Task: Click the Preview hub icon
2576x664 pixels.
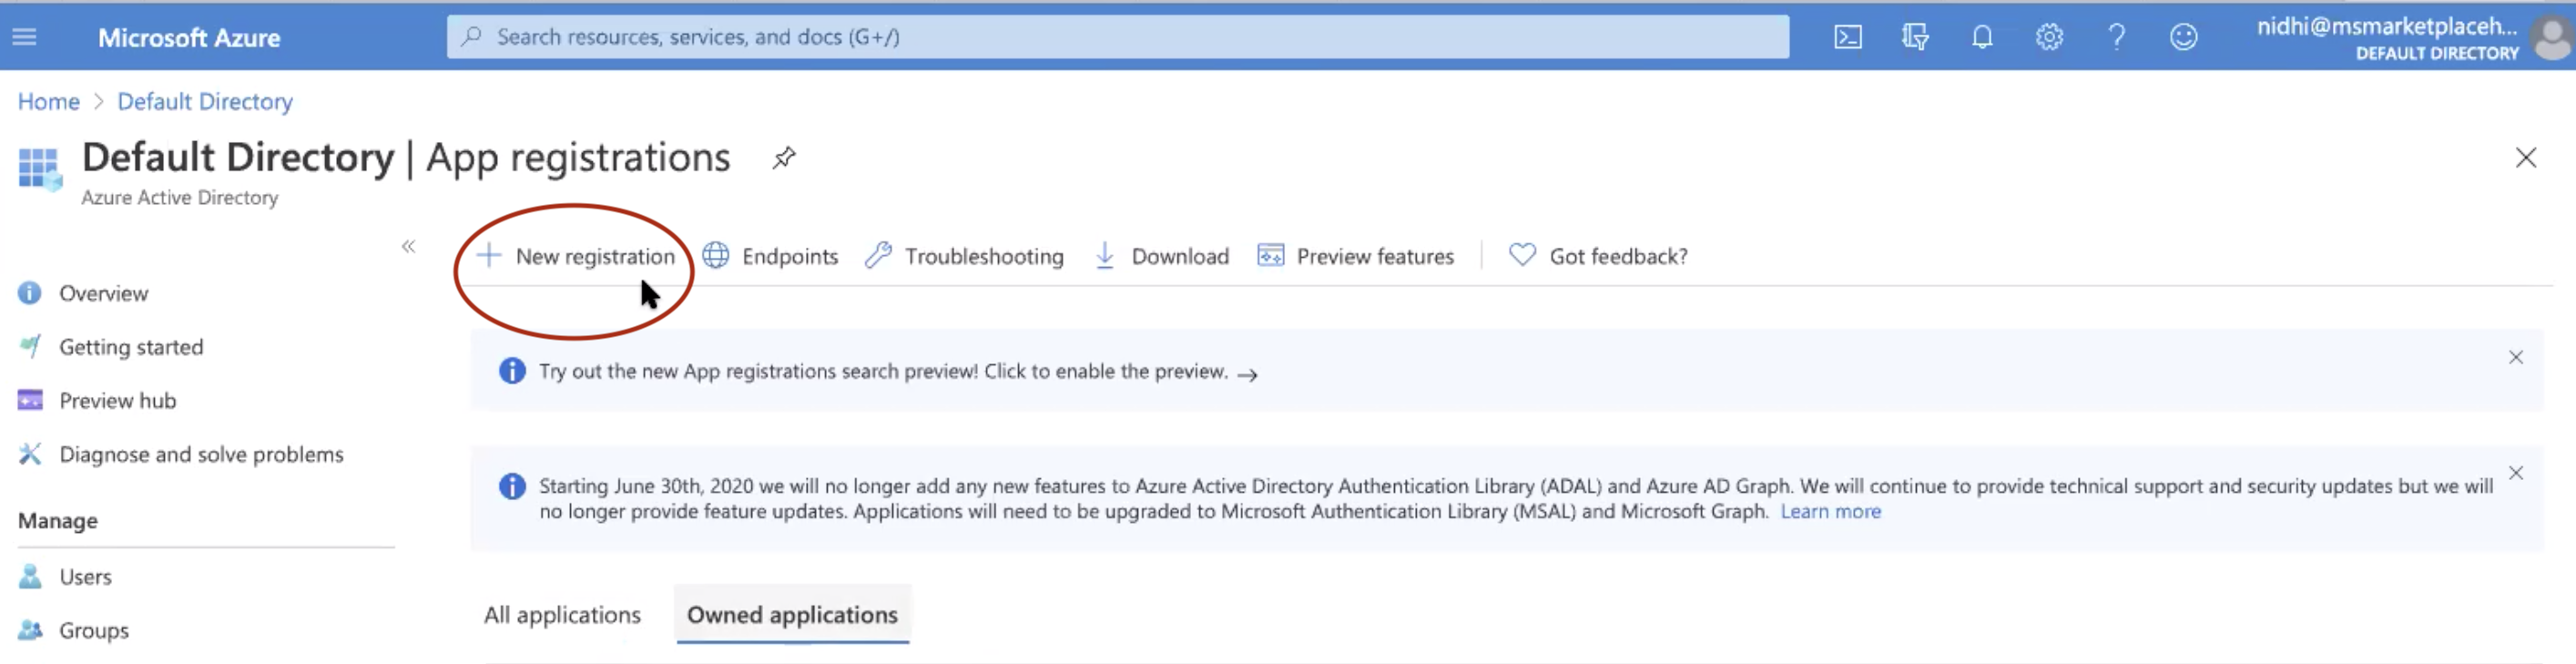Action: coord(30,400)
